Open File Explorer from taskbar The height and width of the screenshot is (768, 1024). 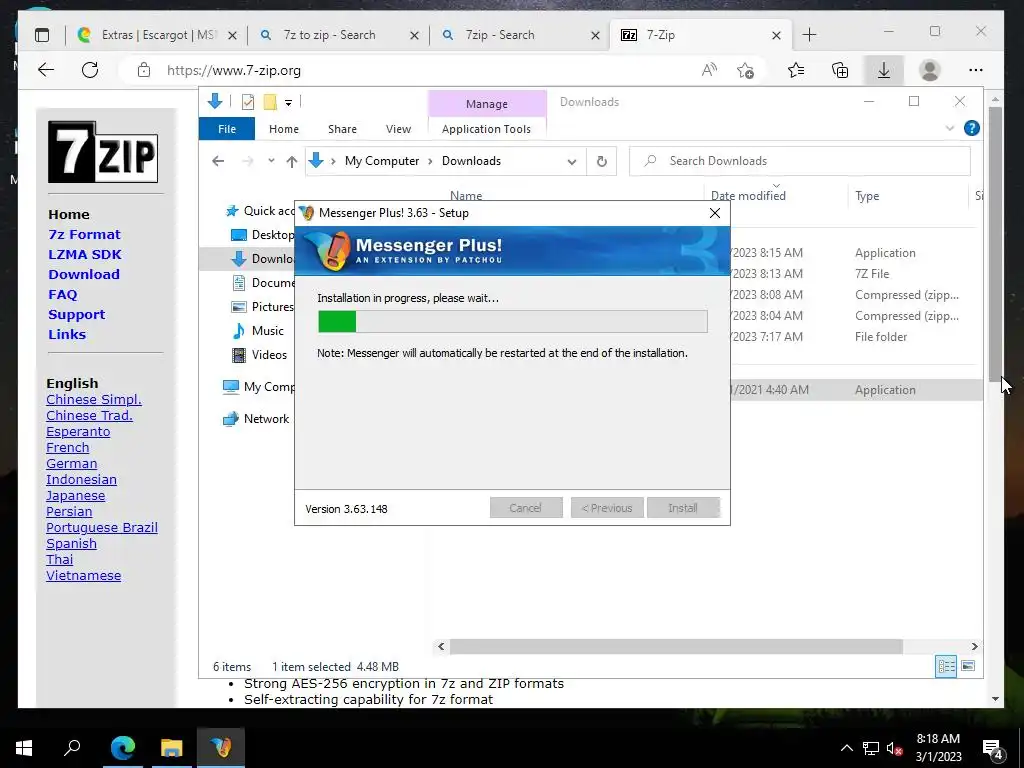click(x=172, y=748)
